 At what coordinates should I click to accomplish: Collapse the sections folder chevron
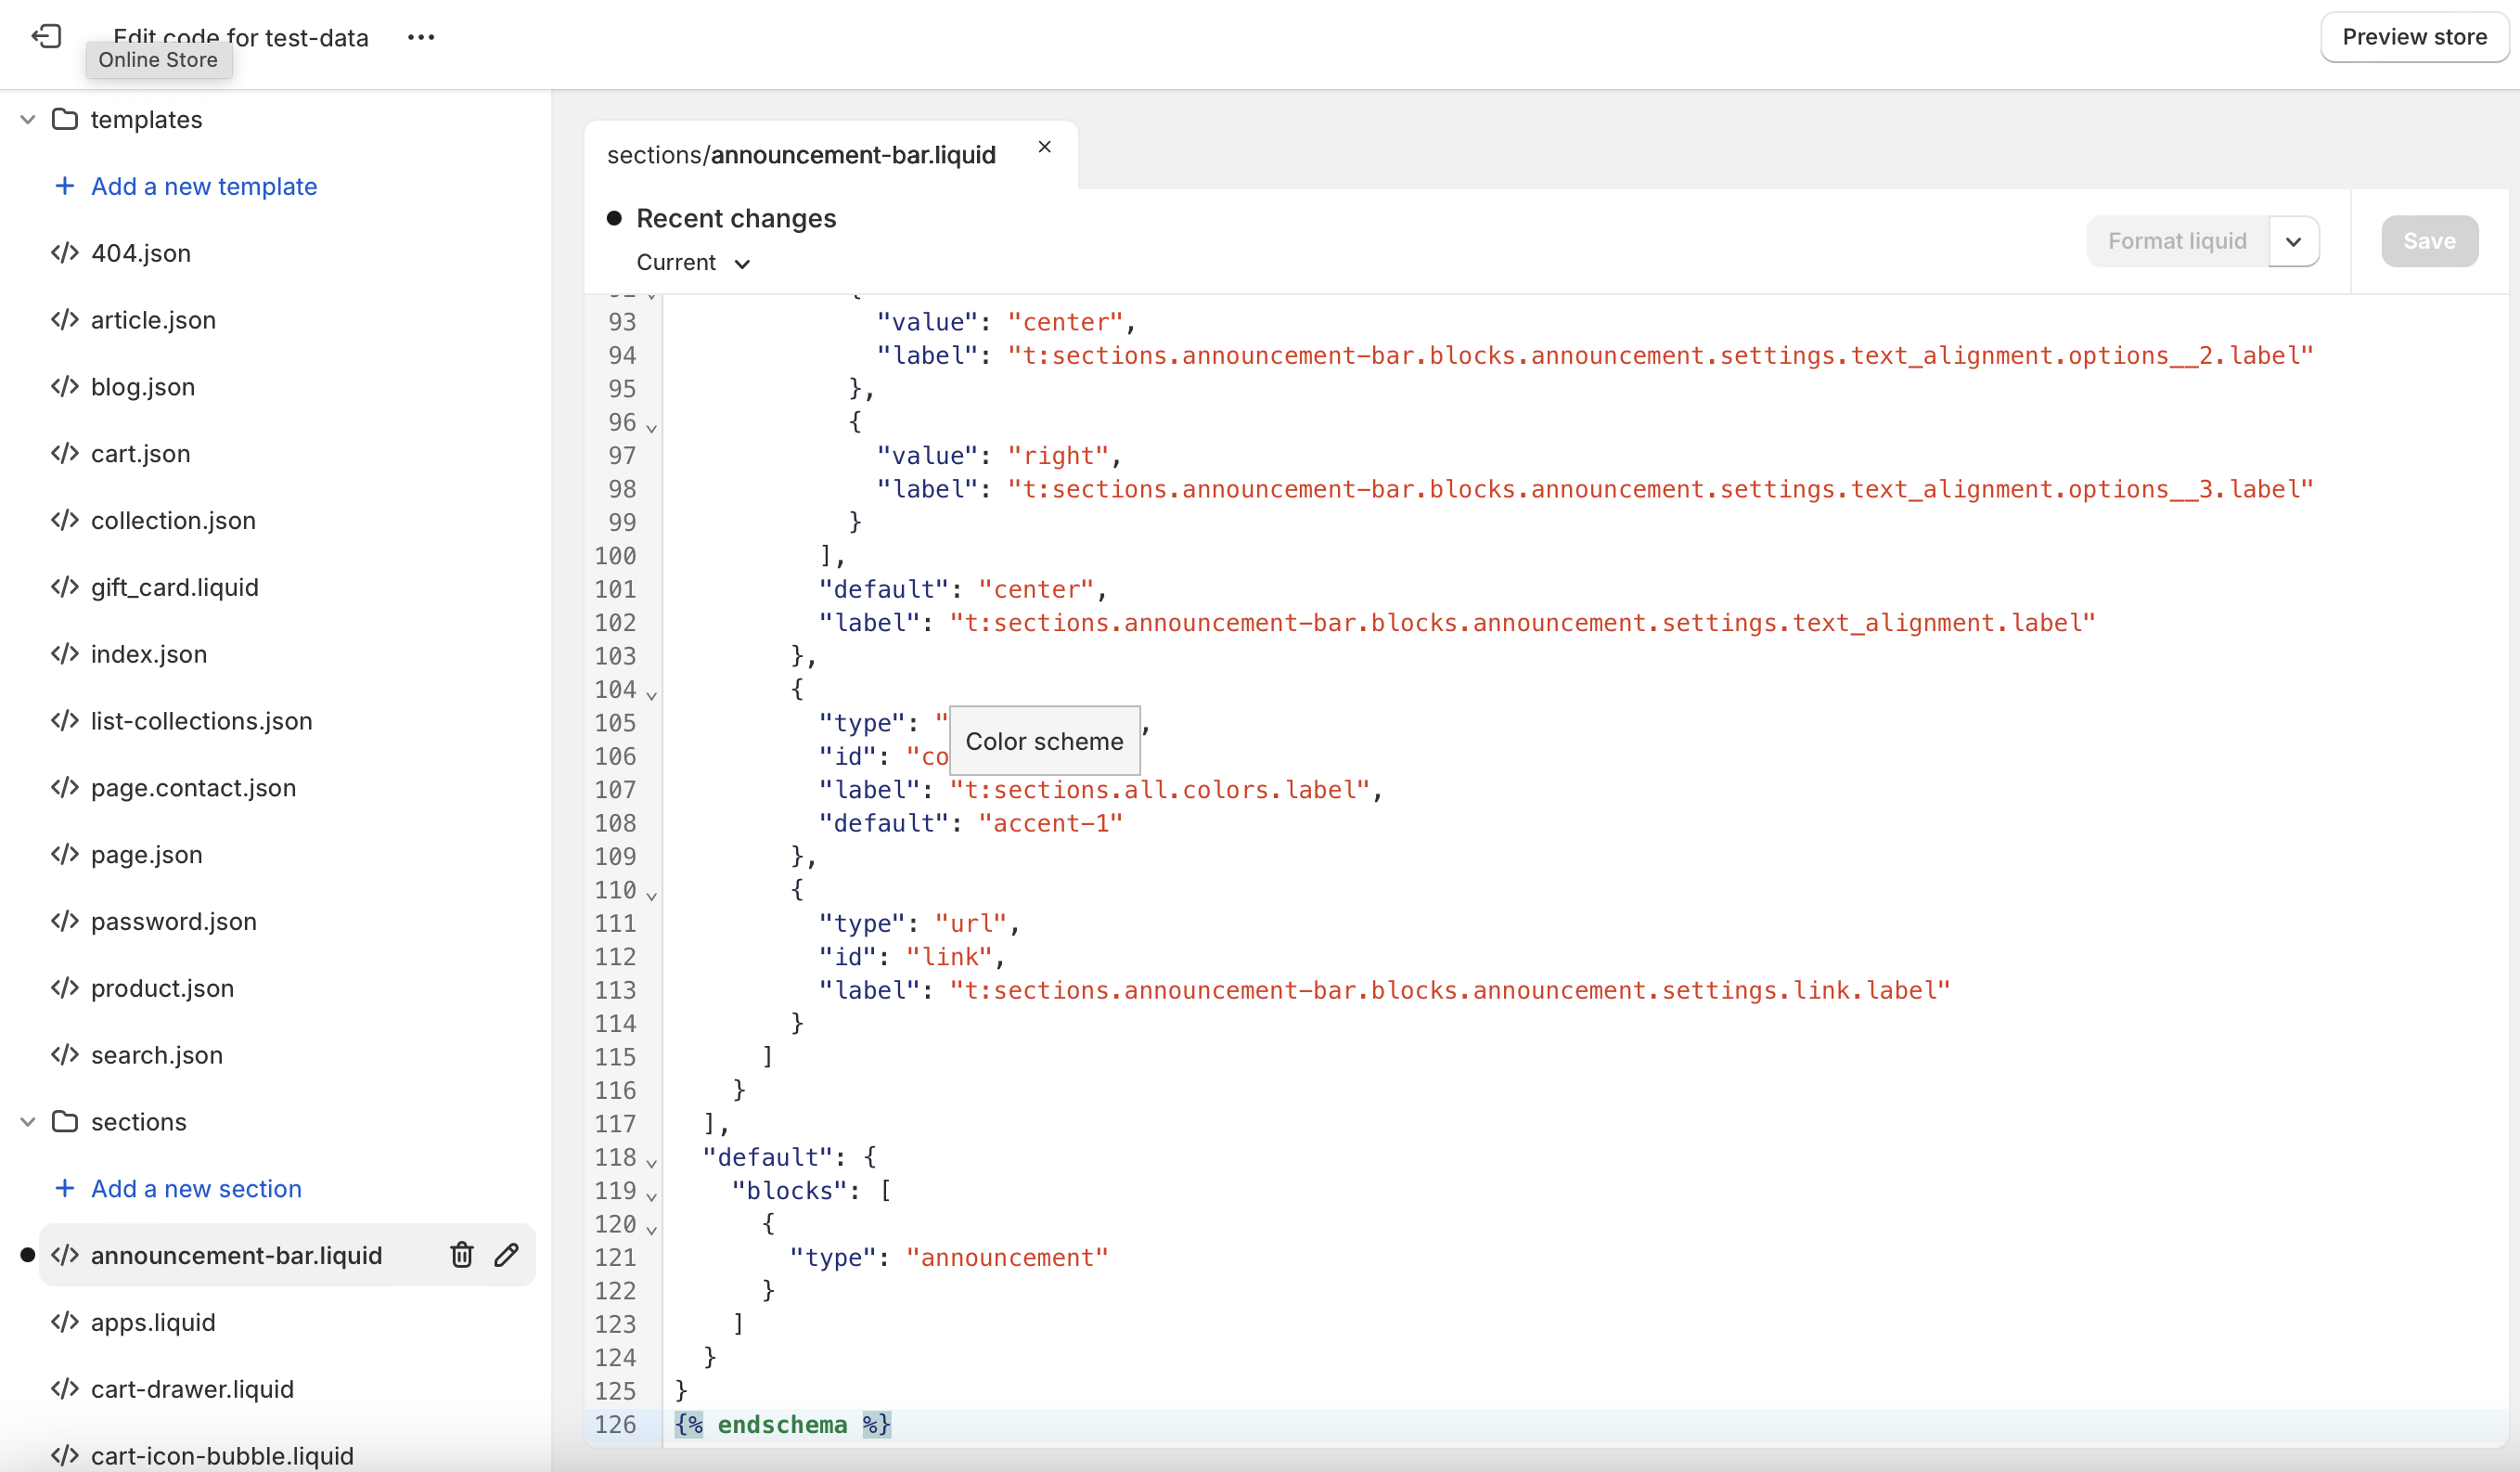tap(28, 1121)
